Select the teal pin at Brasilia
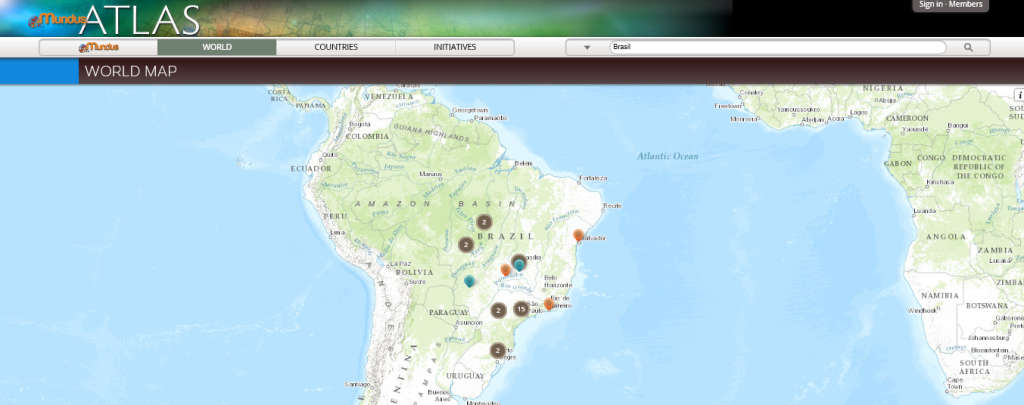Viewport: 1024px width, 405px height. (x=519, y=265)
